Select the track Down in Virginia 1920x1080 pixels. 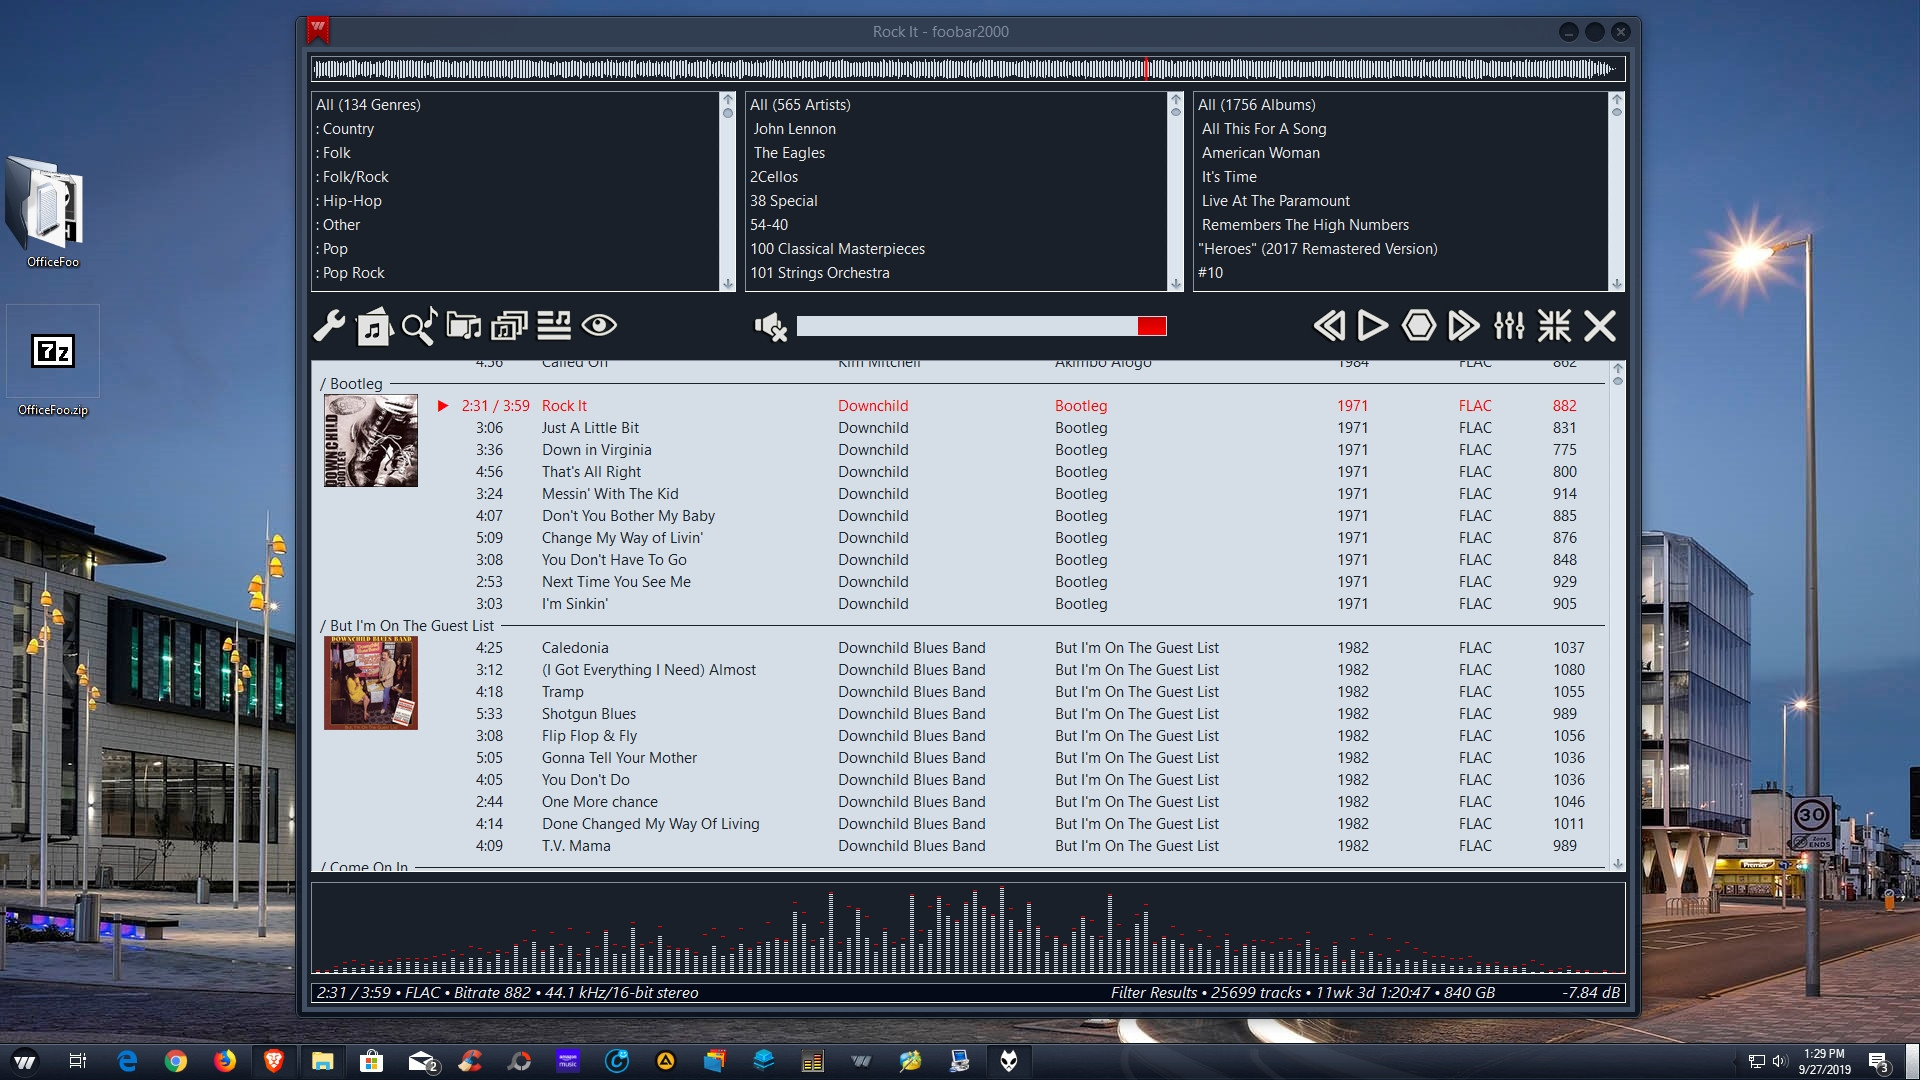click(596, 450)
